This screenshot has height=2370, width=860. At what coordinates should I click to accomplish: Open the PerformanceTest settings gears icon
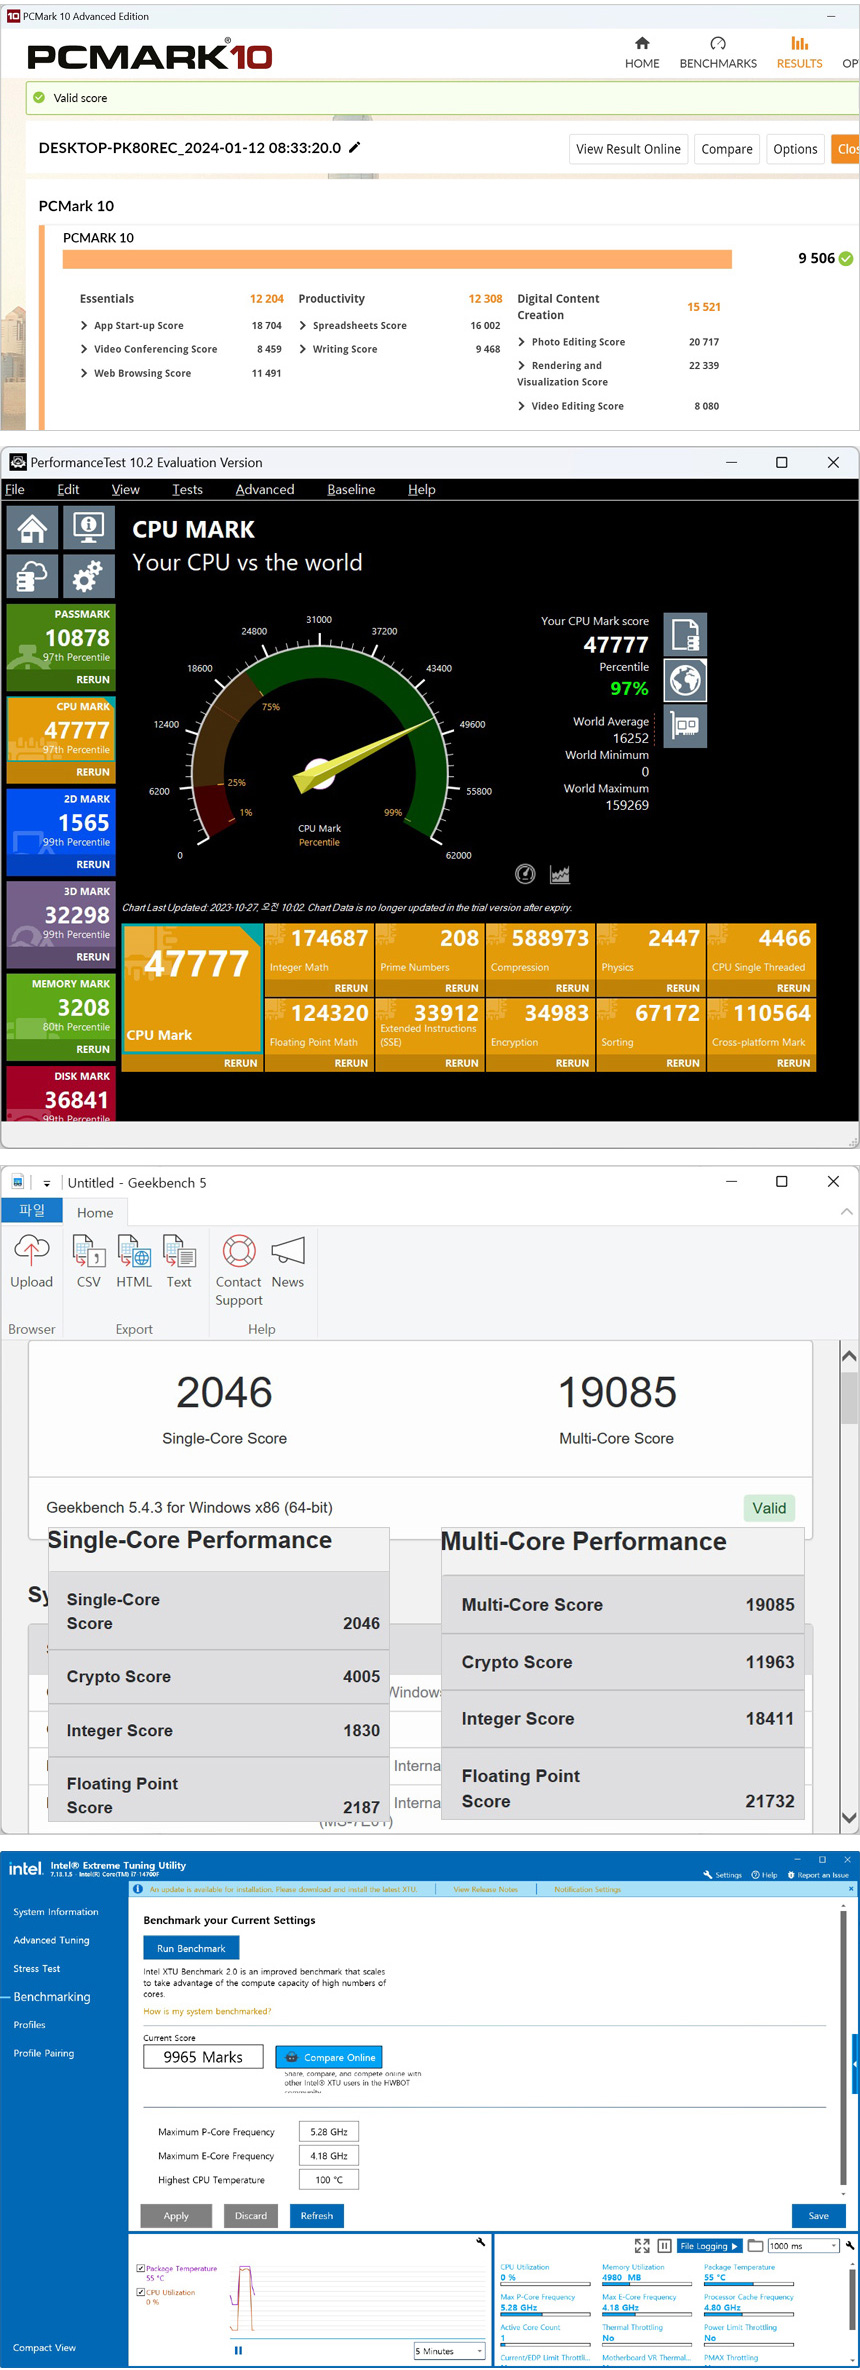click(x=89, y=576)
